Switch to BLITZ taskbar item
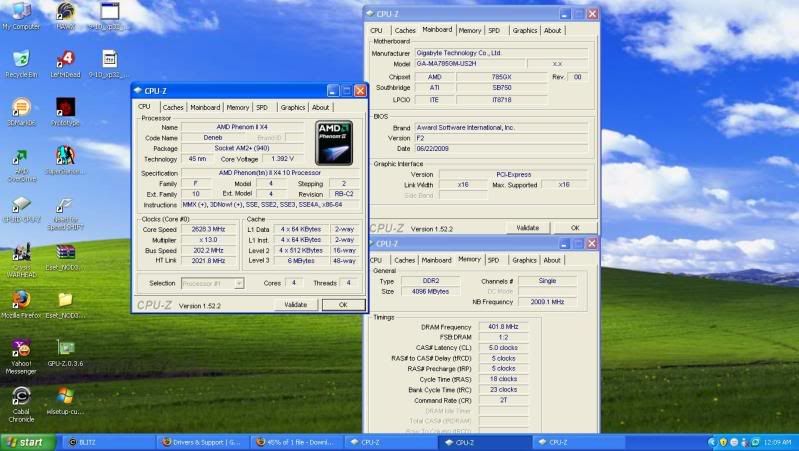Image resolution: width=799 pixels, height=451 pixels. point(110,442)
